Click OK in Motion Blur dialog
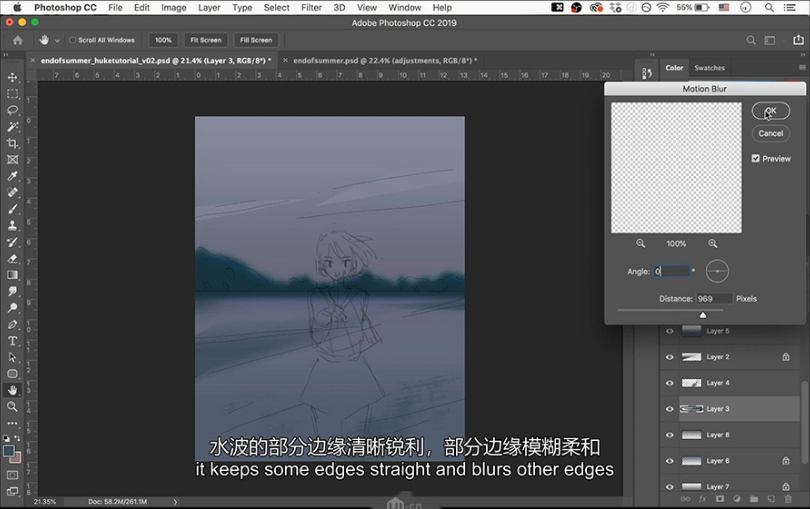Screen dimensions: 810x509 pos(771,111)
